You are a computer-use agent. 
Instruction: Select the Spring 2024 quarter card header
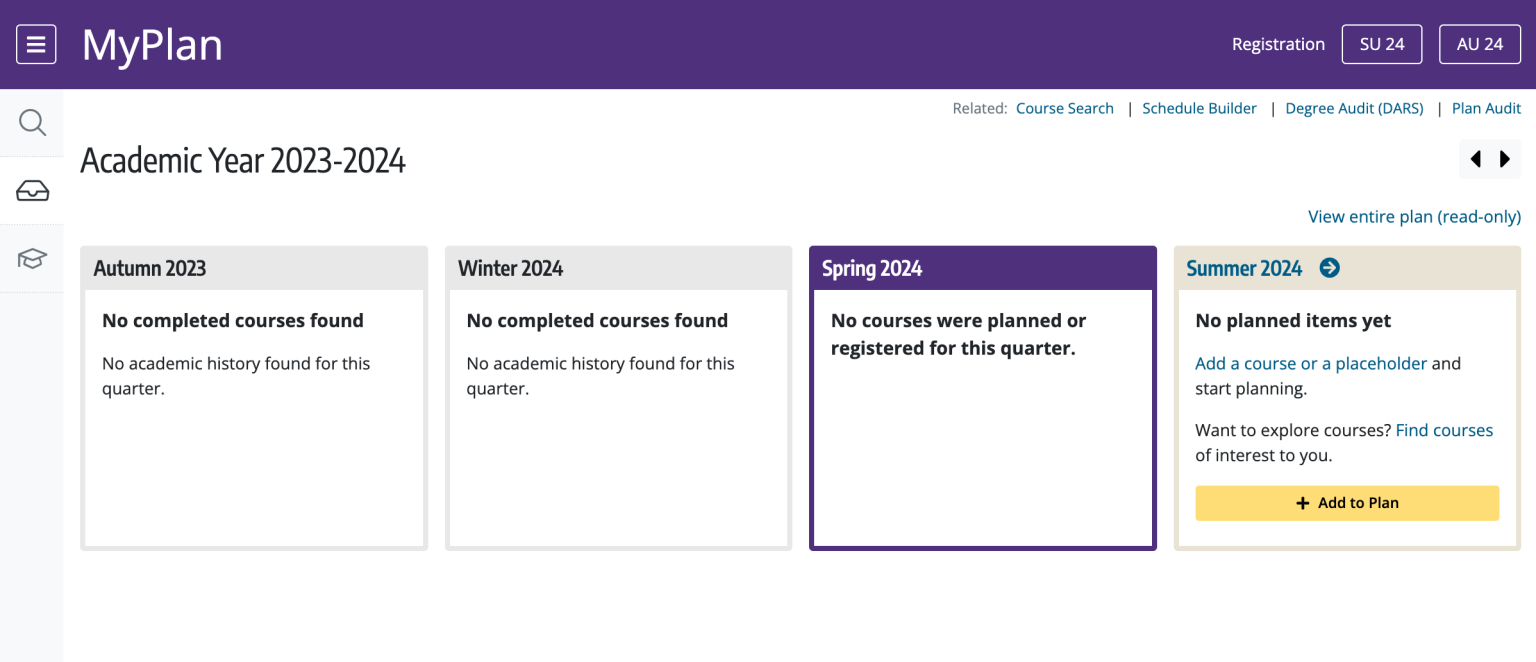[x=982, y=268]
